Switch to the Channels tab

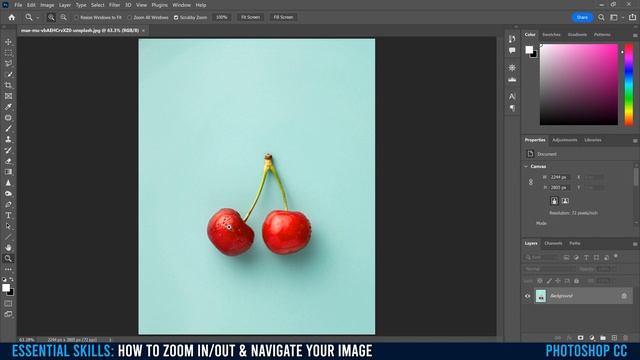click(x=553, y=243)
